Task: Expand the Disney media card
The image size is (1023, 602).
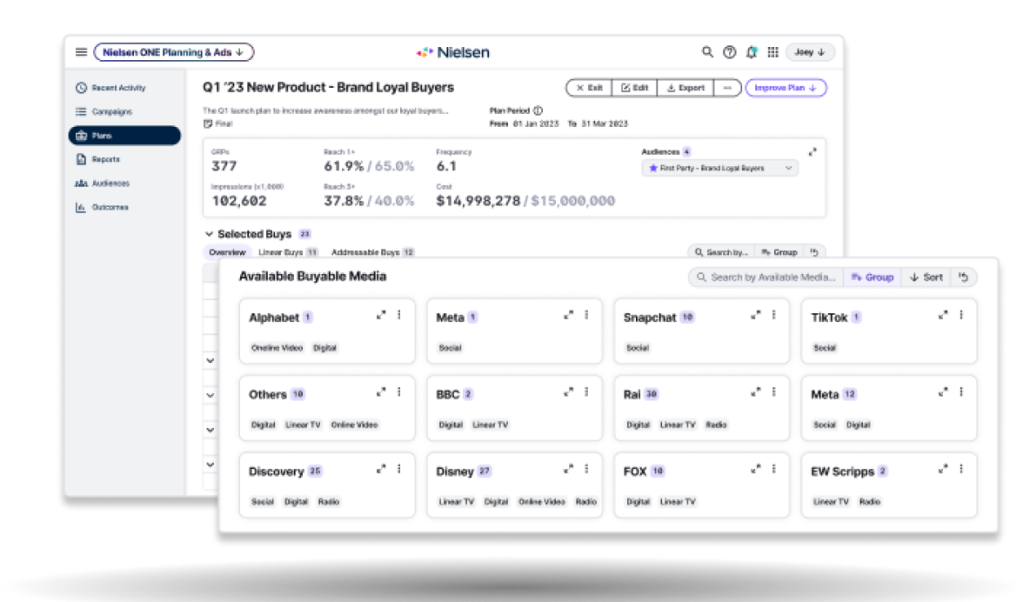Action: click(568, 469)
